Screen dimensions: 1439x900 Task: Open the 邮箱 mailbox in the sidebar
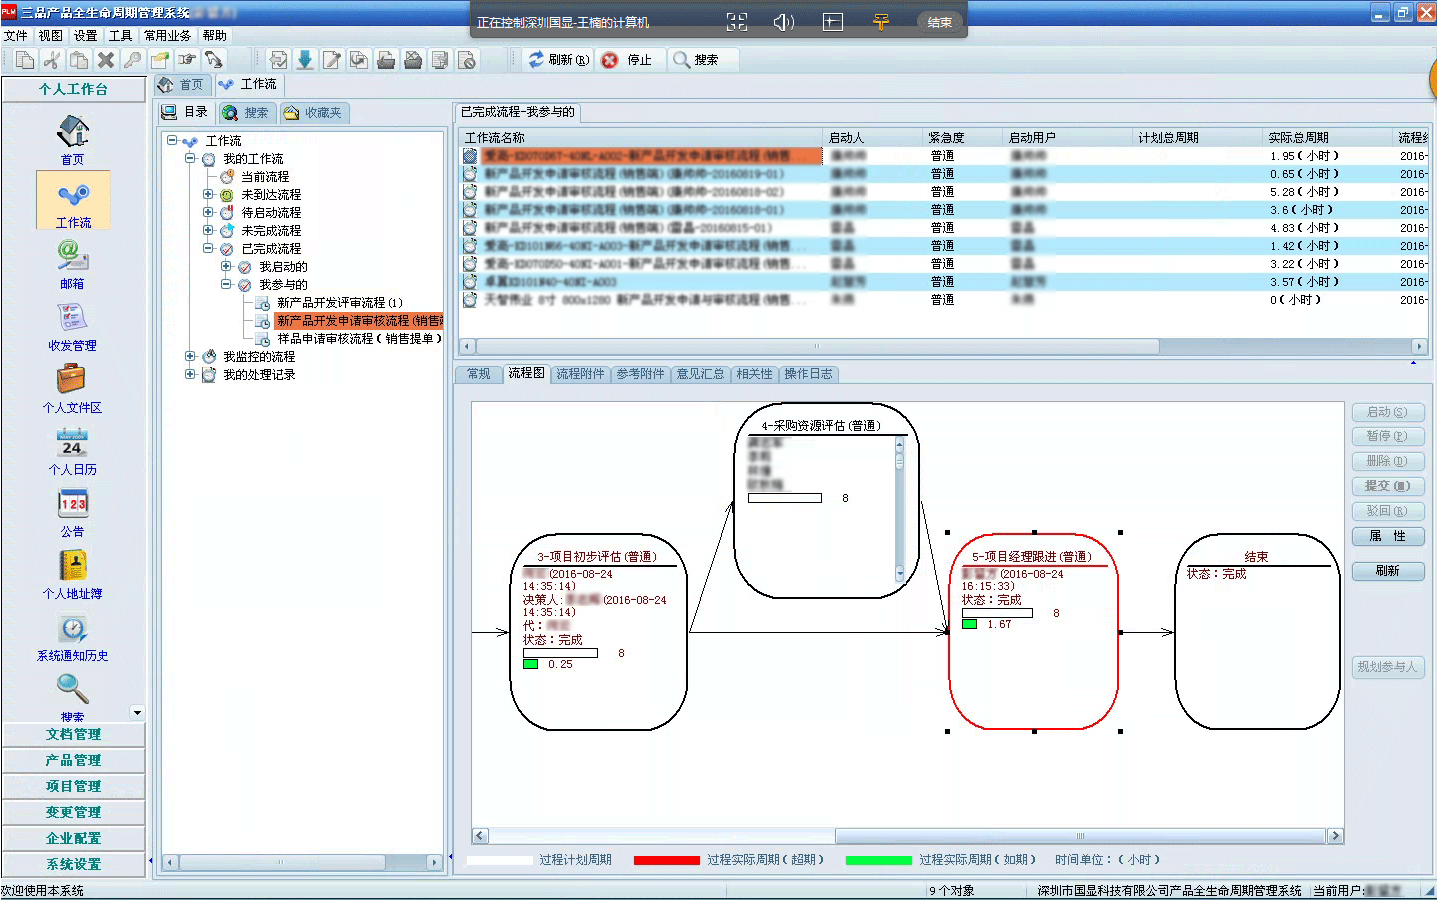click(72, 256)
